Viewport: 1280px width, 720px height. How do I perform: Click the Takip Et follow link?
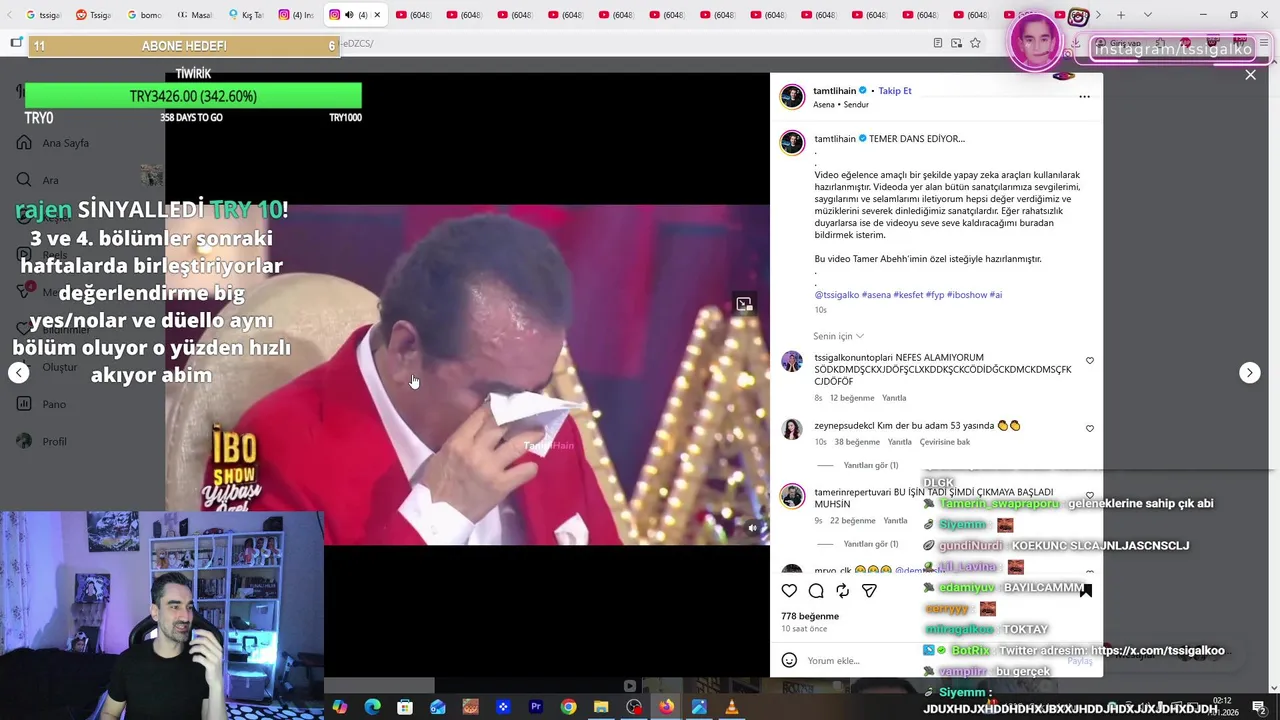click(x=895, y=90)
